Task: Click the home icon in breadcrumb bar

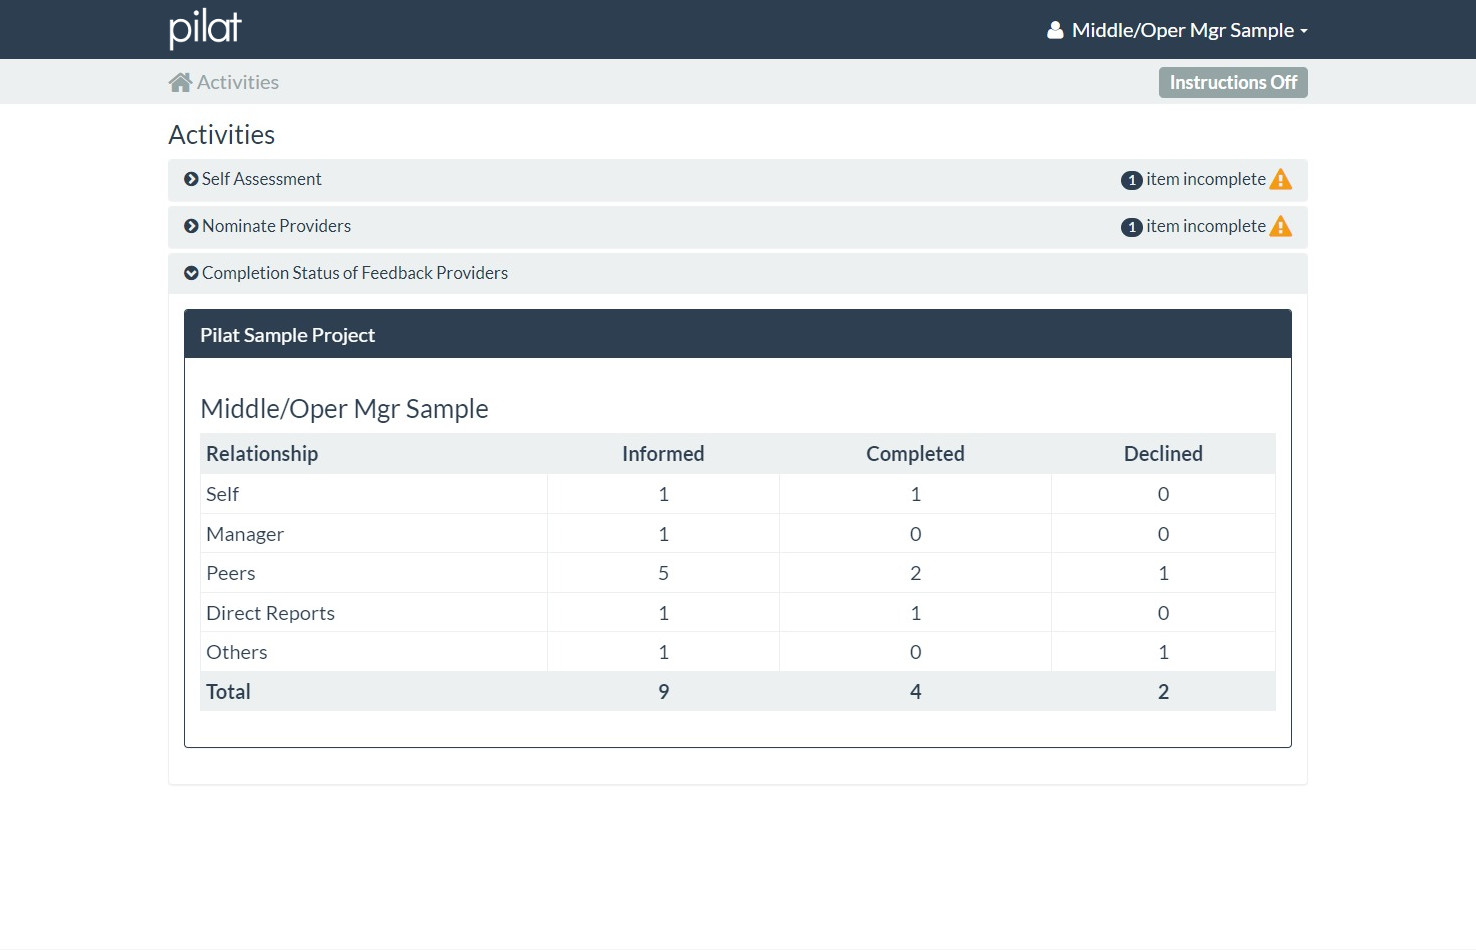Action: pyautogui.click(x=180, y=82)
